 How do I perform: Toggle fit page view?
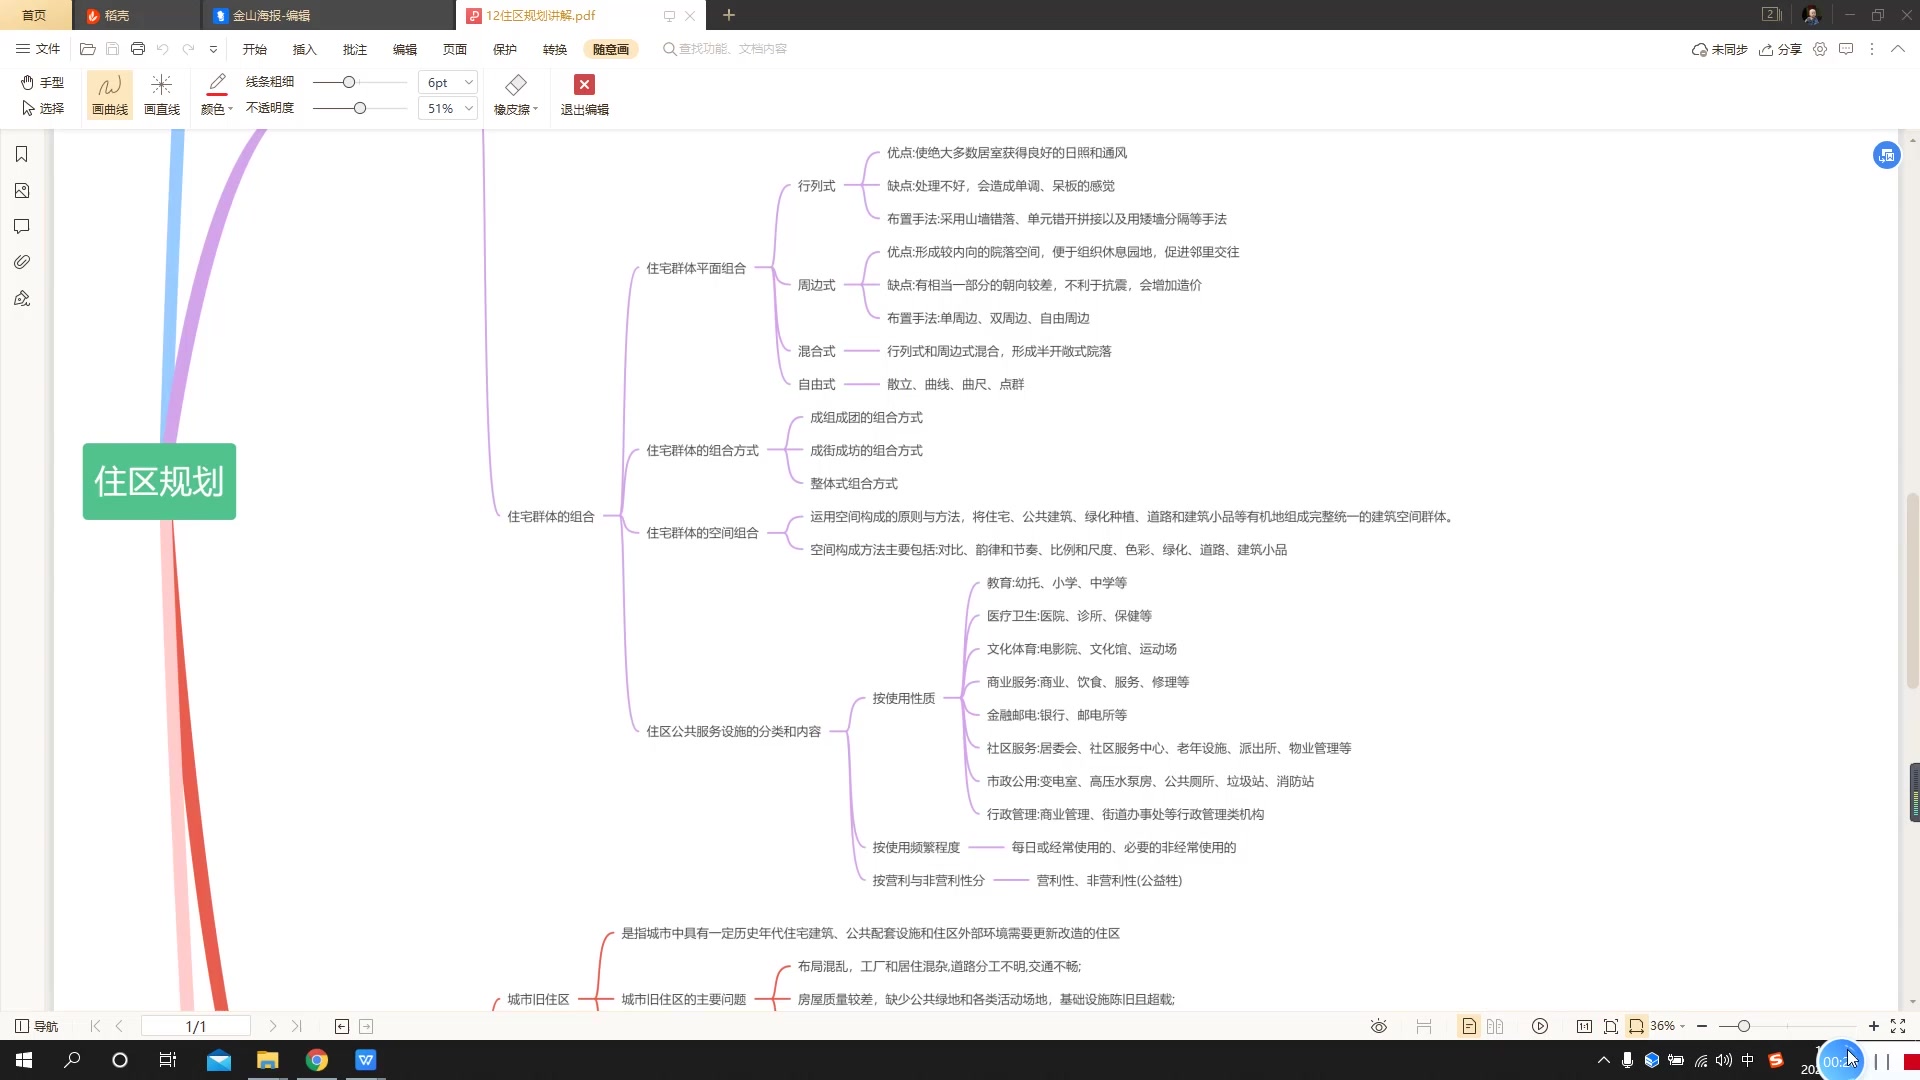coord(1611,1026)
